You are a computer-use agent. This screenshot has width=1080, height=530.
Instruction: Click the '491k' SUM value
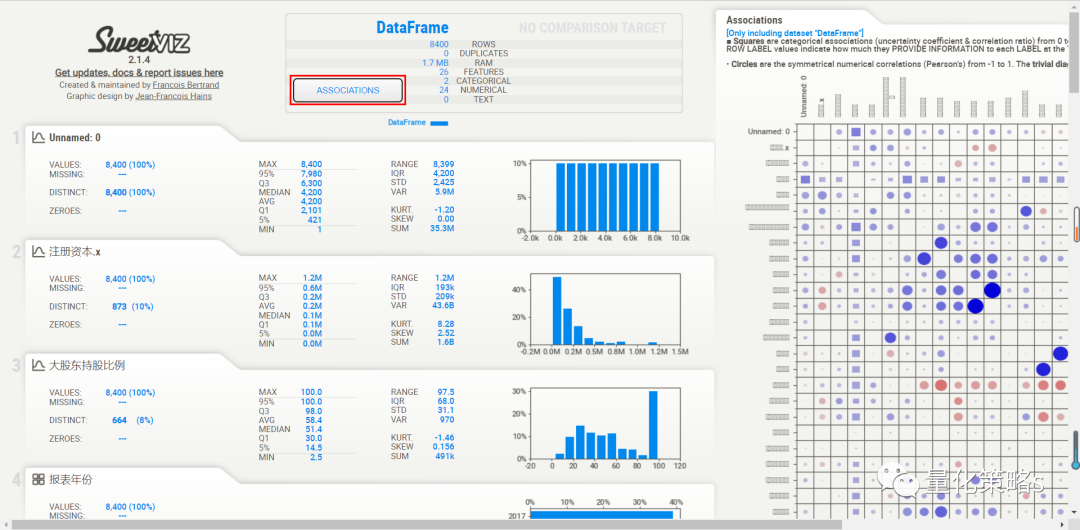(x=443, y=456)
